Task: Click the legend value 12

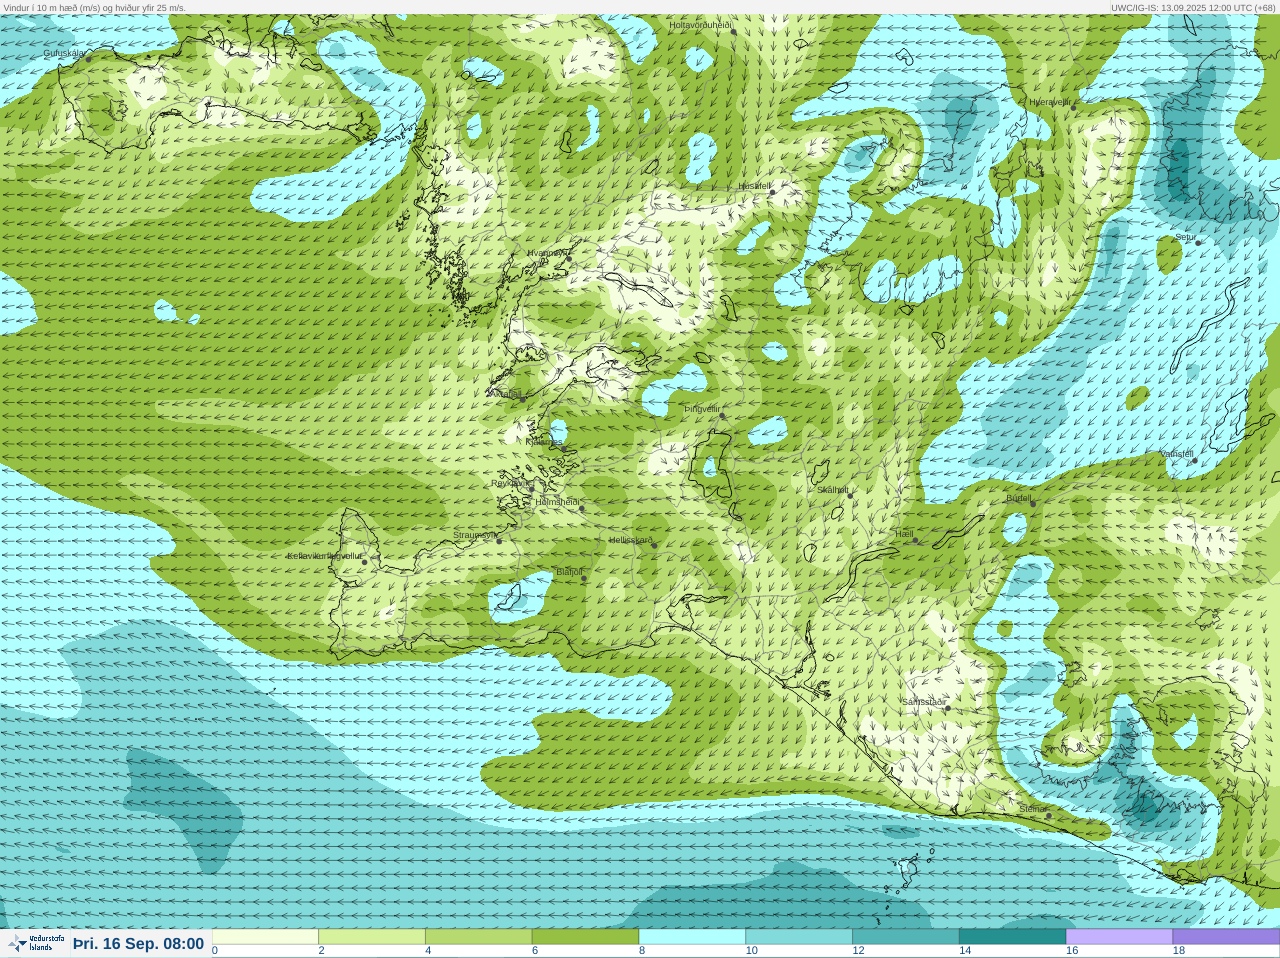Action: [x=858, y=951]
